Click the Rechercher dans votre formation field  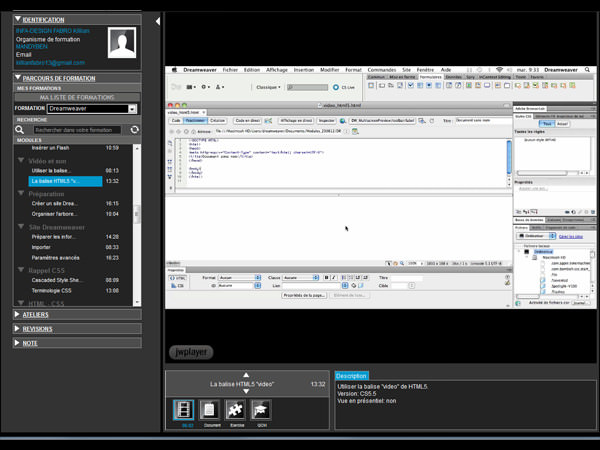point(77,130)
